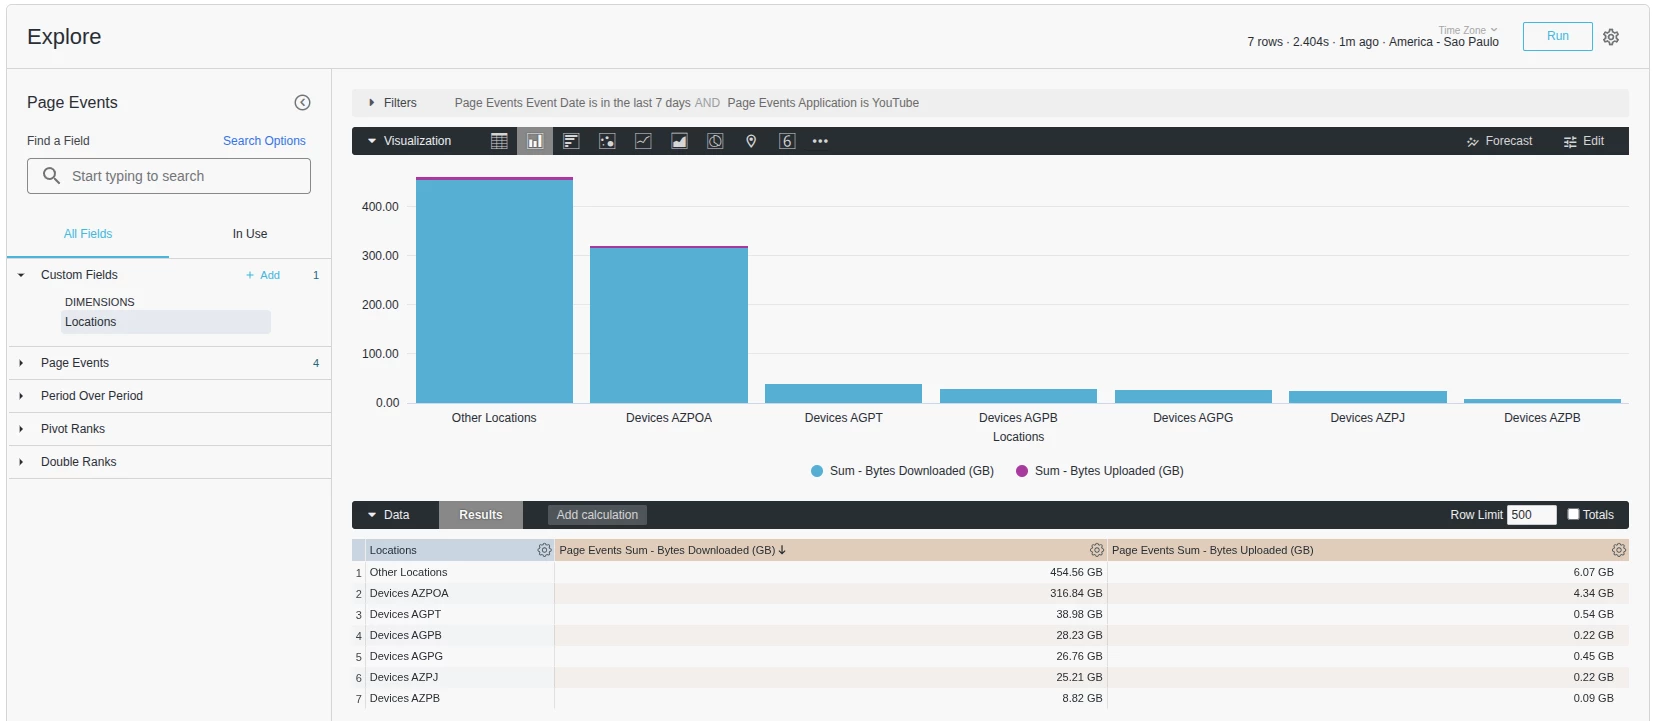Viewport: 1658px width, 721px height.
Task: Select the line chart visualization icon
Action: coord(643,141)
